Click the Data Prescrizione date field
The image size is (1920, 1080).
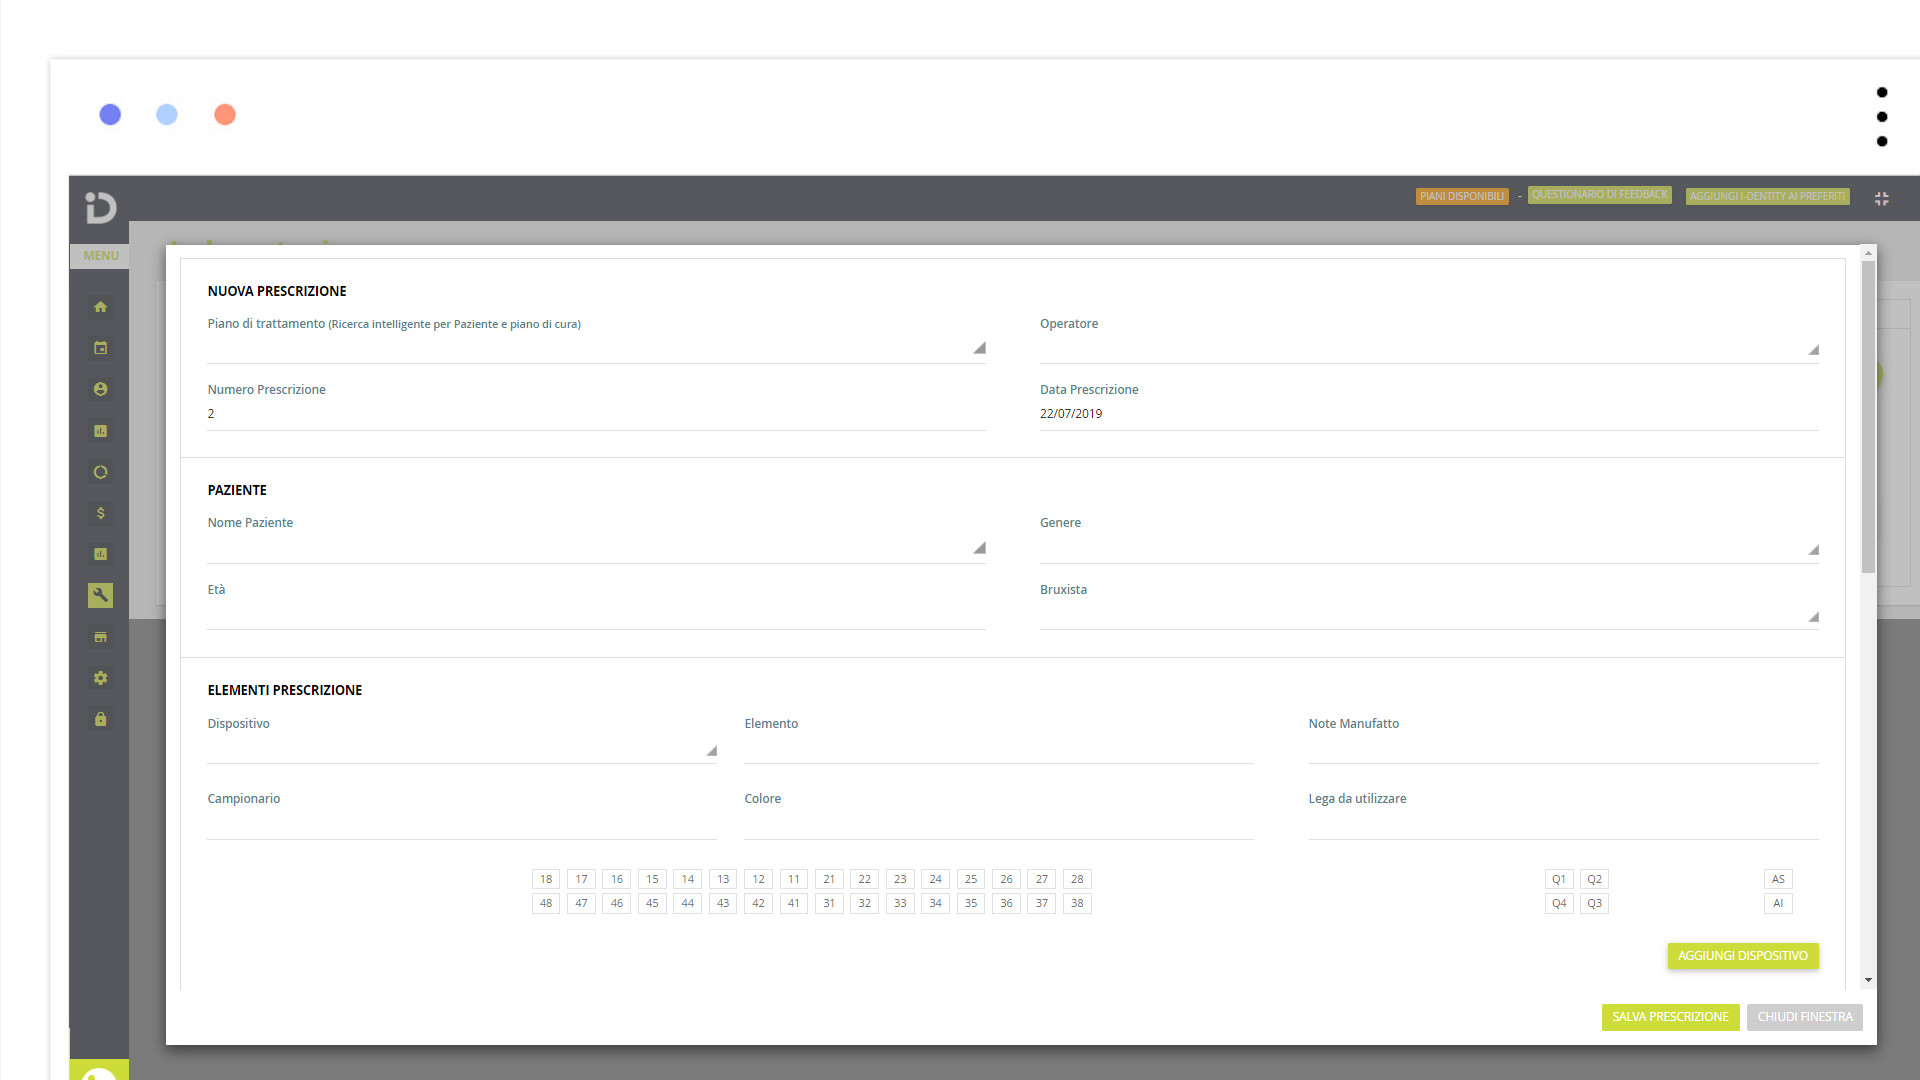pyautogui.click(x=1429, y=414)
